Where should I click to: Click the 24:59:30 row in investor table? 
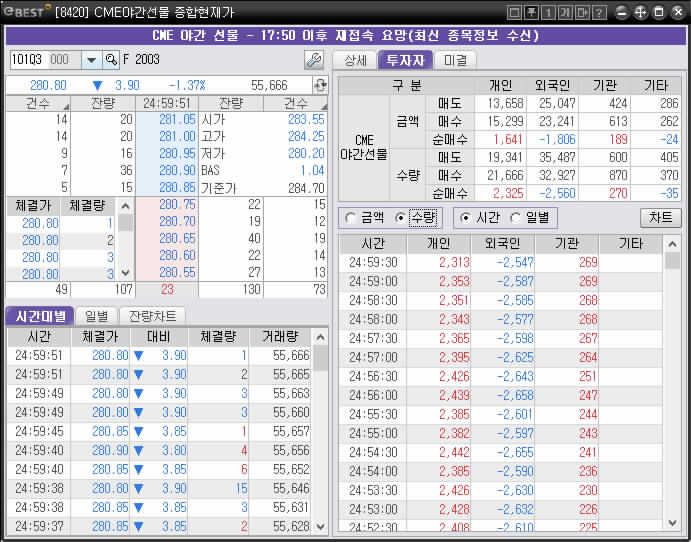coord(501,263)
